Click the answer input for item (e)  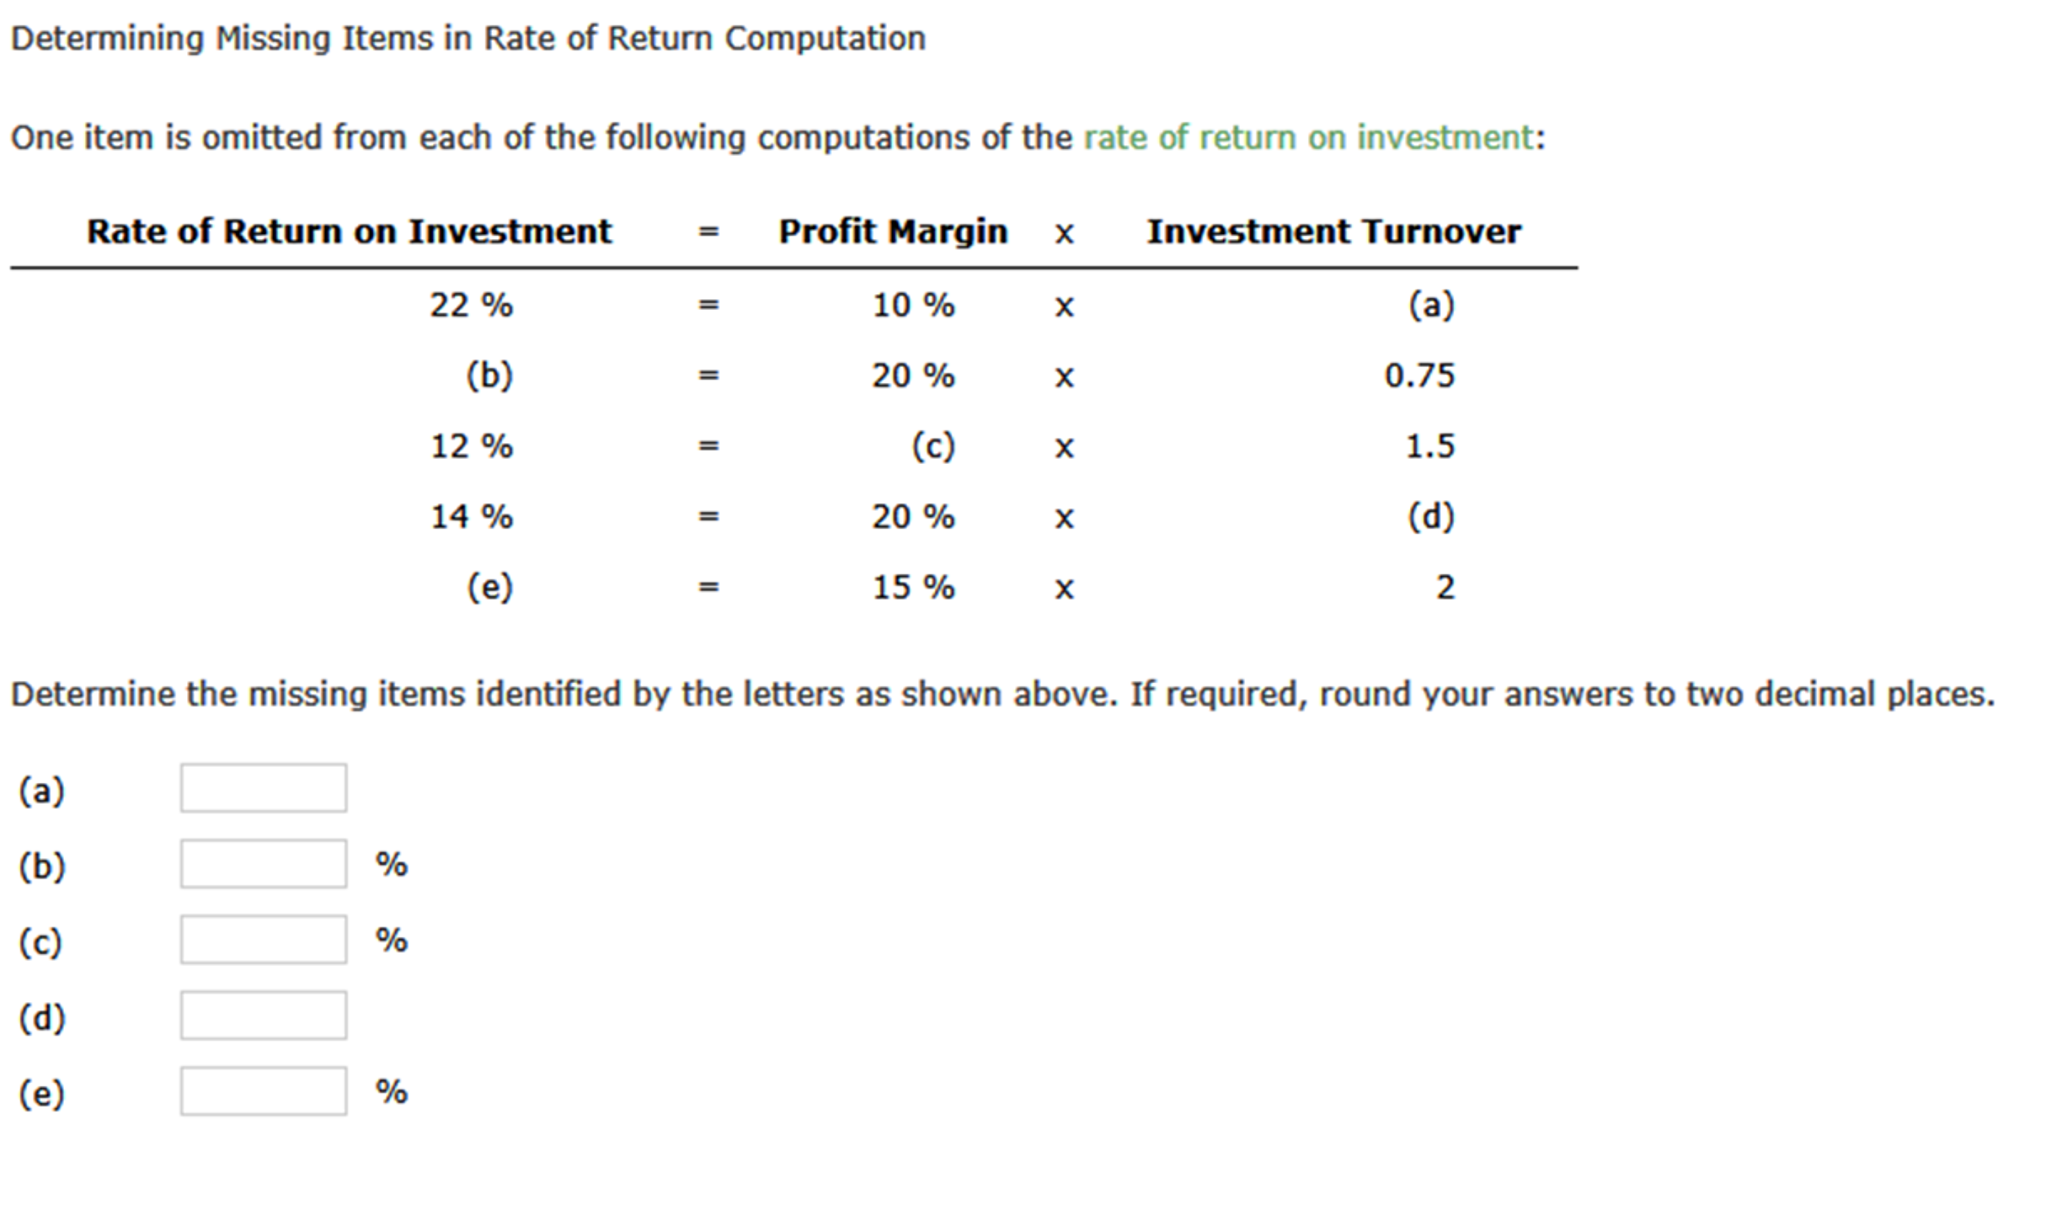(262, 1090)
